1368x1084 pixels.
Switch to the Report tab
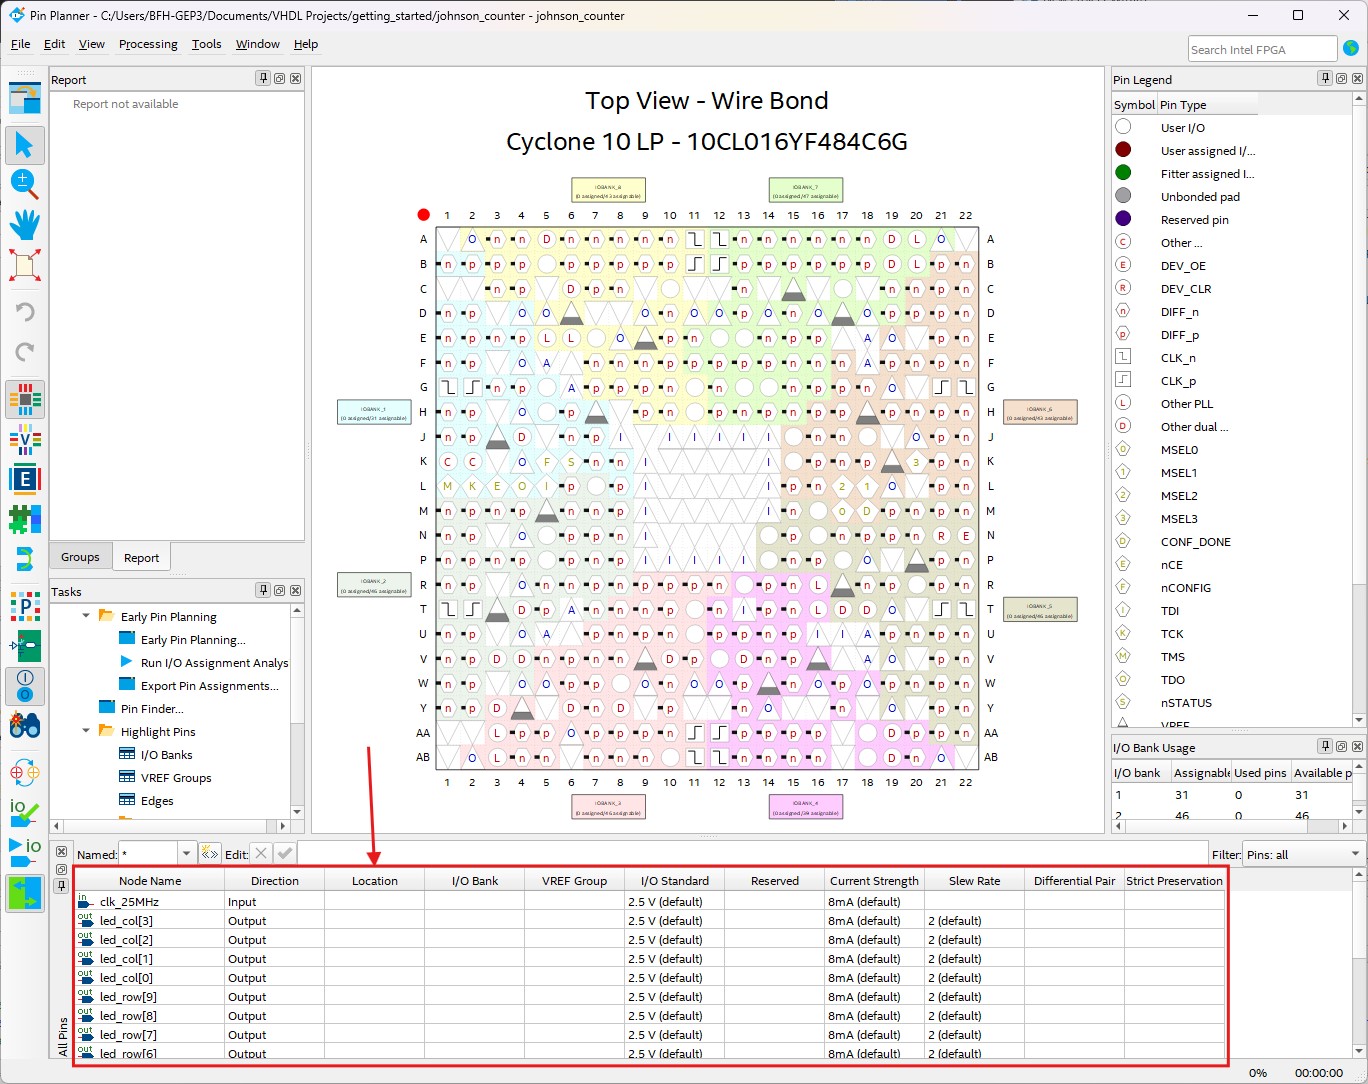141,557
